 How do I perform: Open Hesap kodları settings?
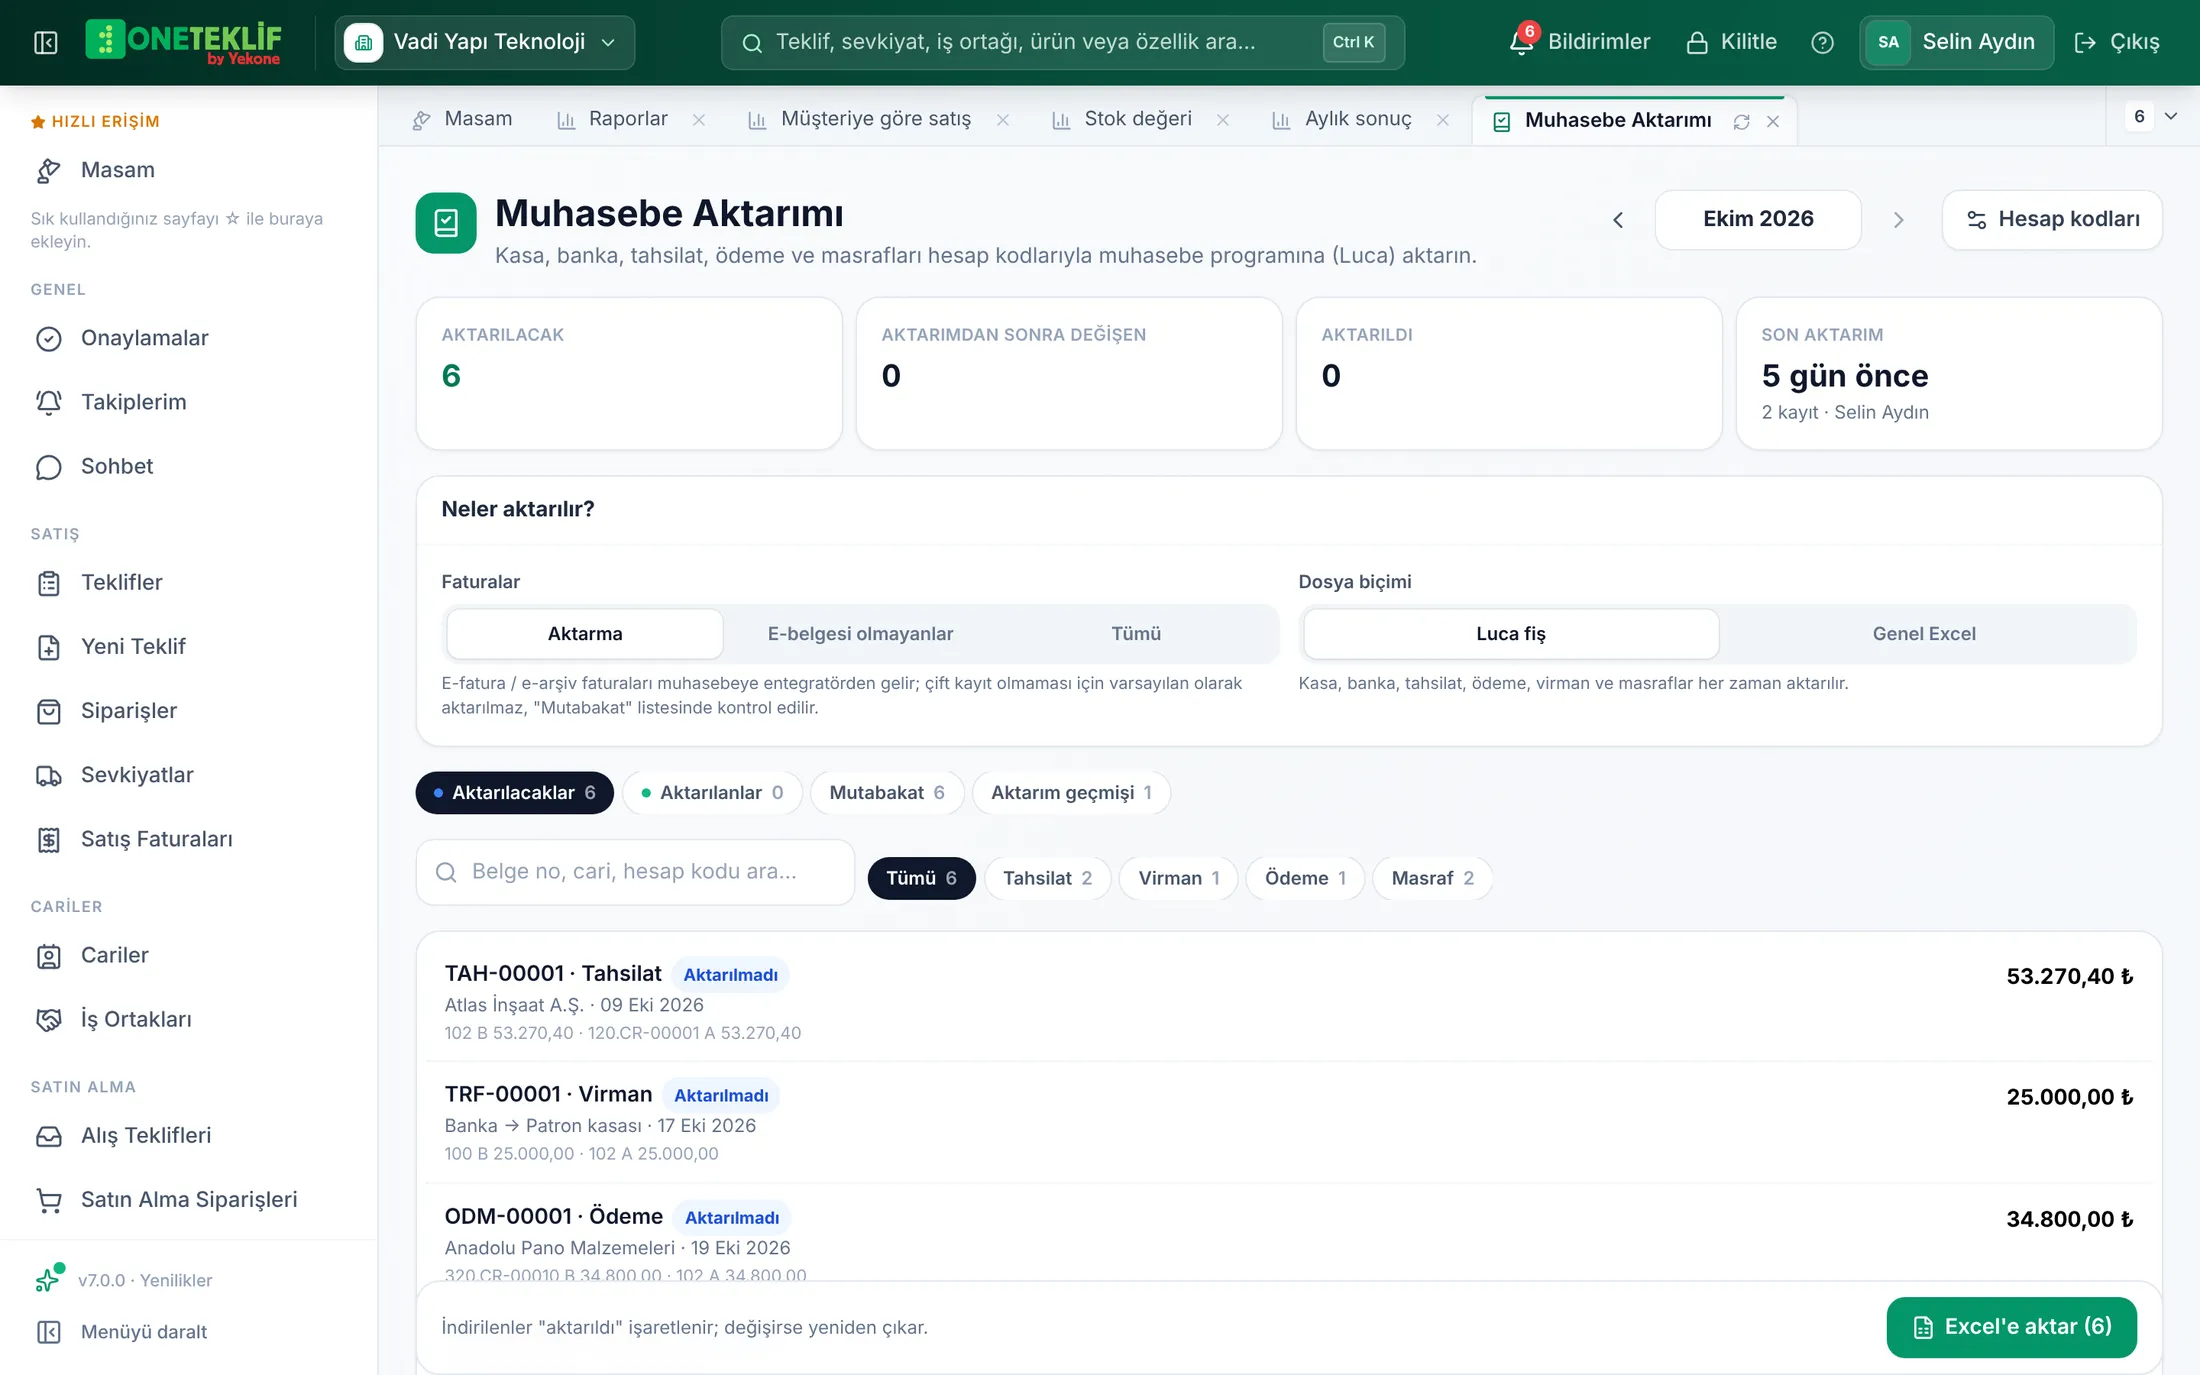(2052, 219)
